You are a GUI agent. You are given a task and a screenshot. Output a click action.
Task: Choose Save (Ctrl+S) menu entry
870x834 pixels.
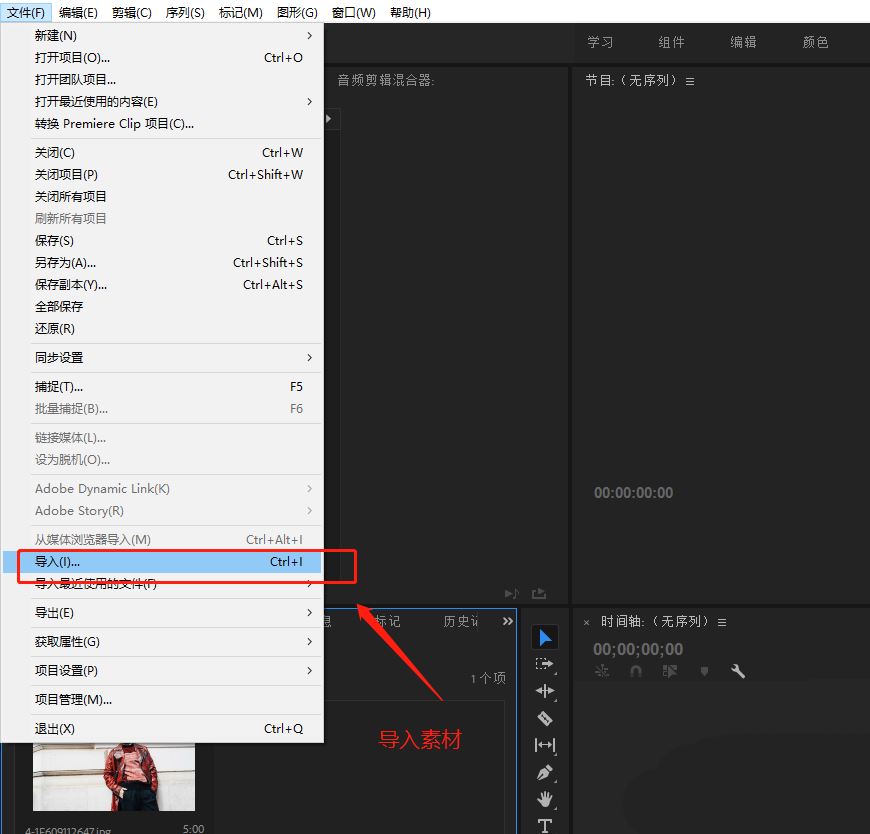point(162,241)
